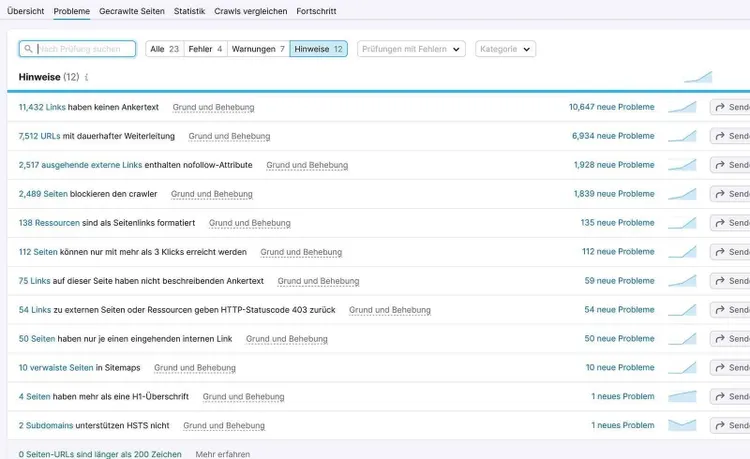The width and height of the screenshot is (750, 459).
Task: Click Send button in 2 Subdomains row
Action: click(x=730, y=425)
